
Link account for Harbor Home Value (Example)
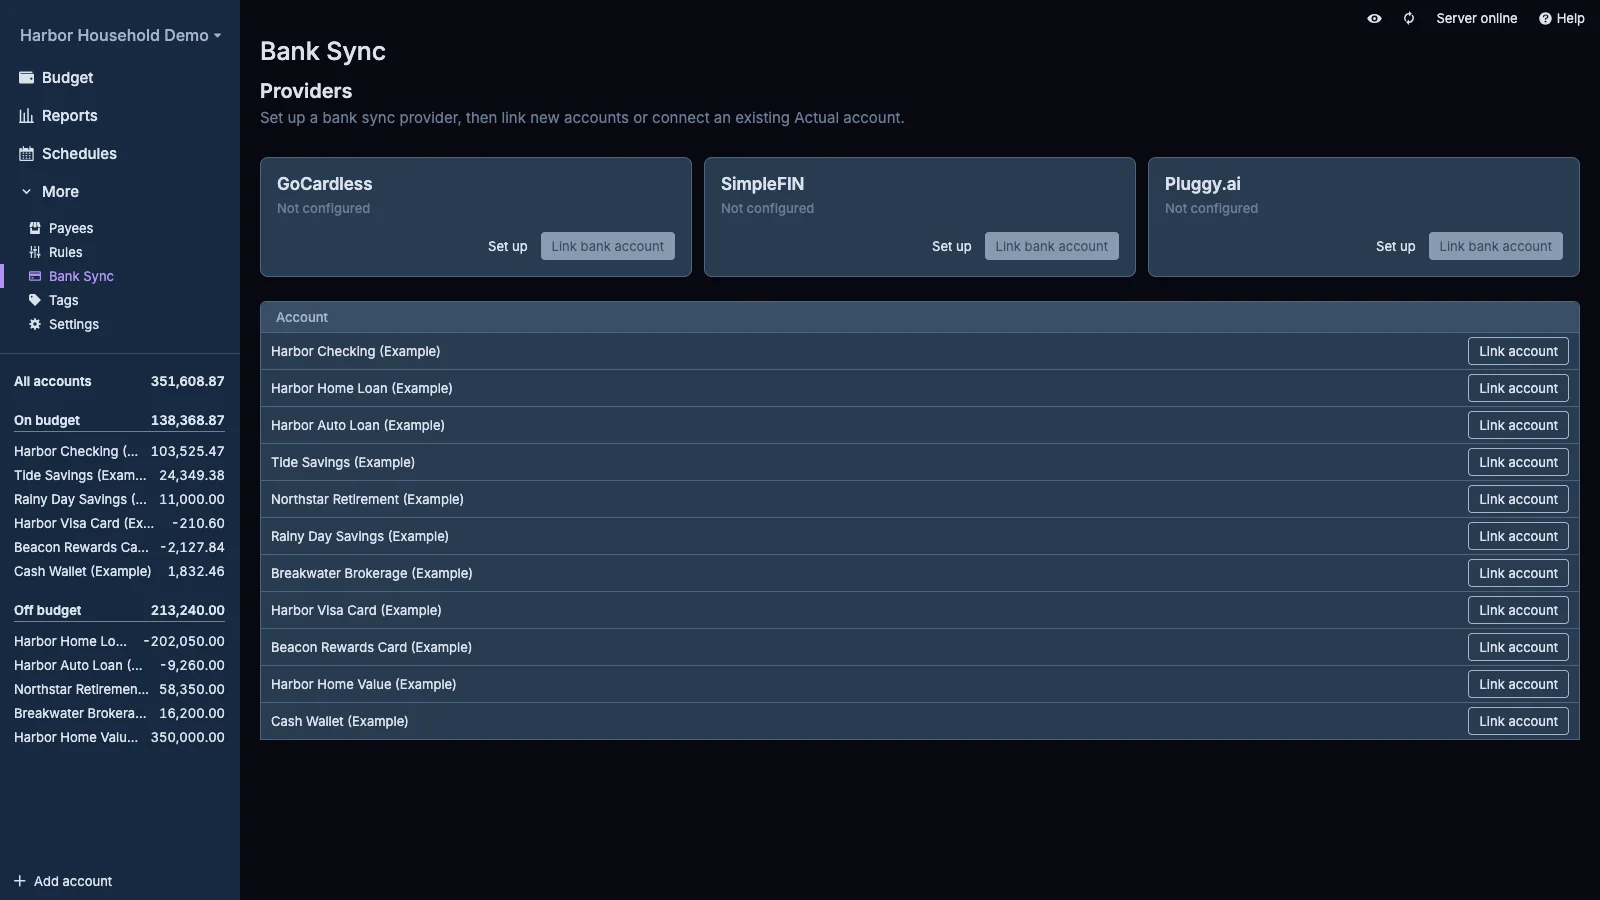click(1518, 684)
